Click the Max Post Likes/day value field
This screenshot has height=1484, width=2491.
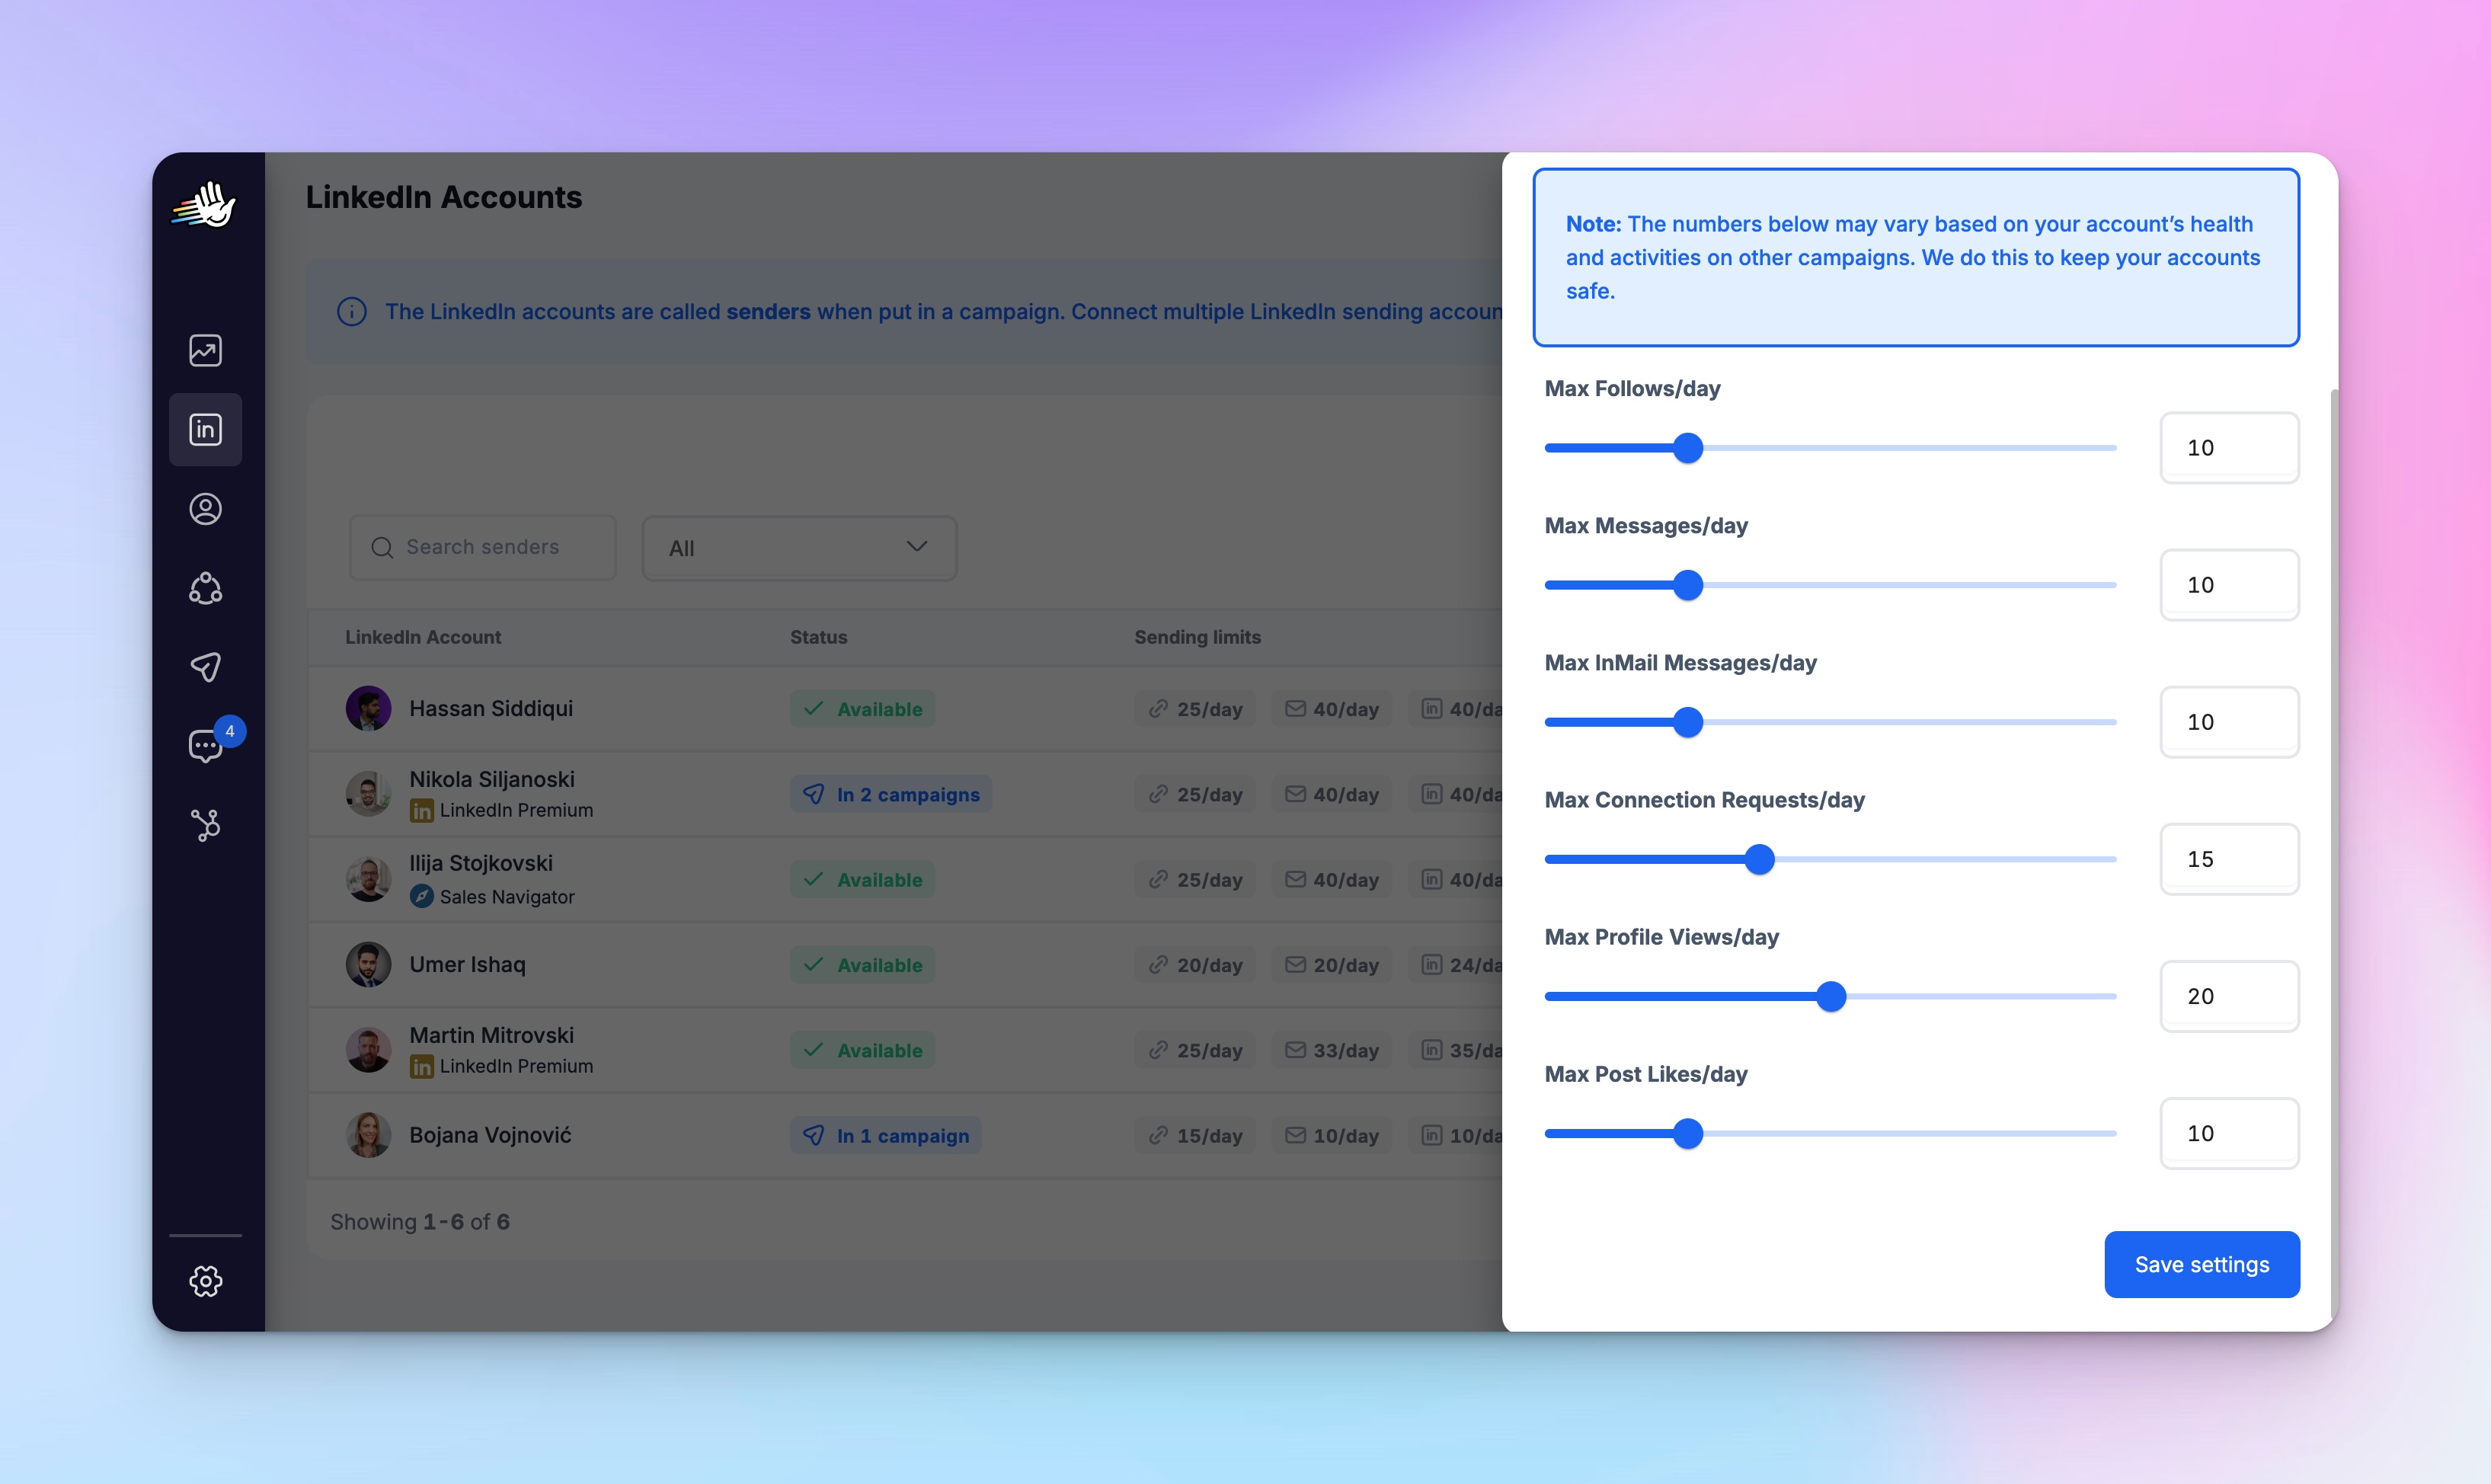click(x=2229, y=1133)
